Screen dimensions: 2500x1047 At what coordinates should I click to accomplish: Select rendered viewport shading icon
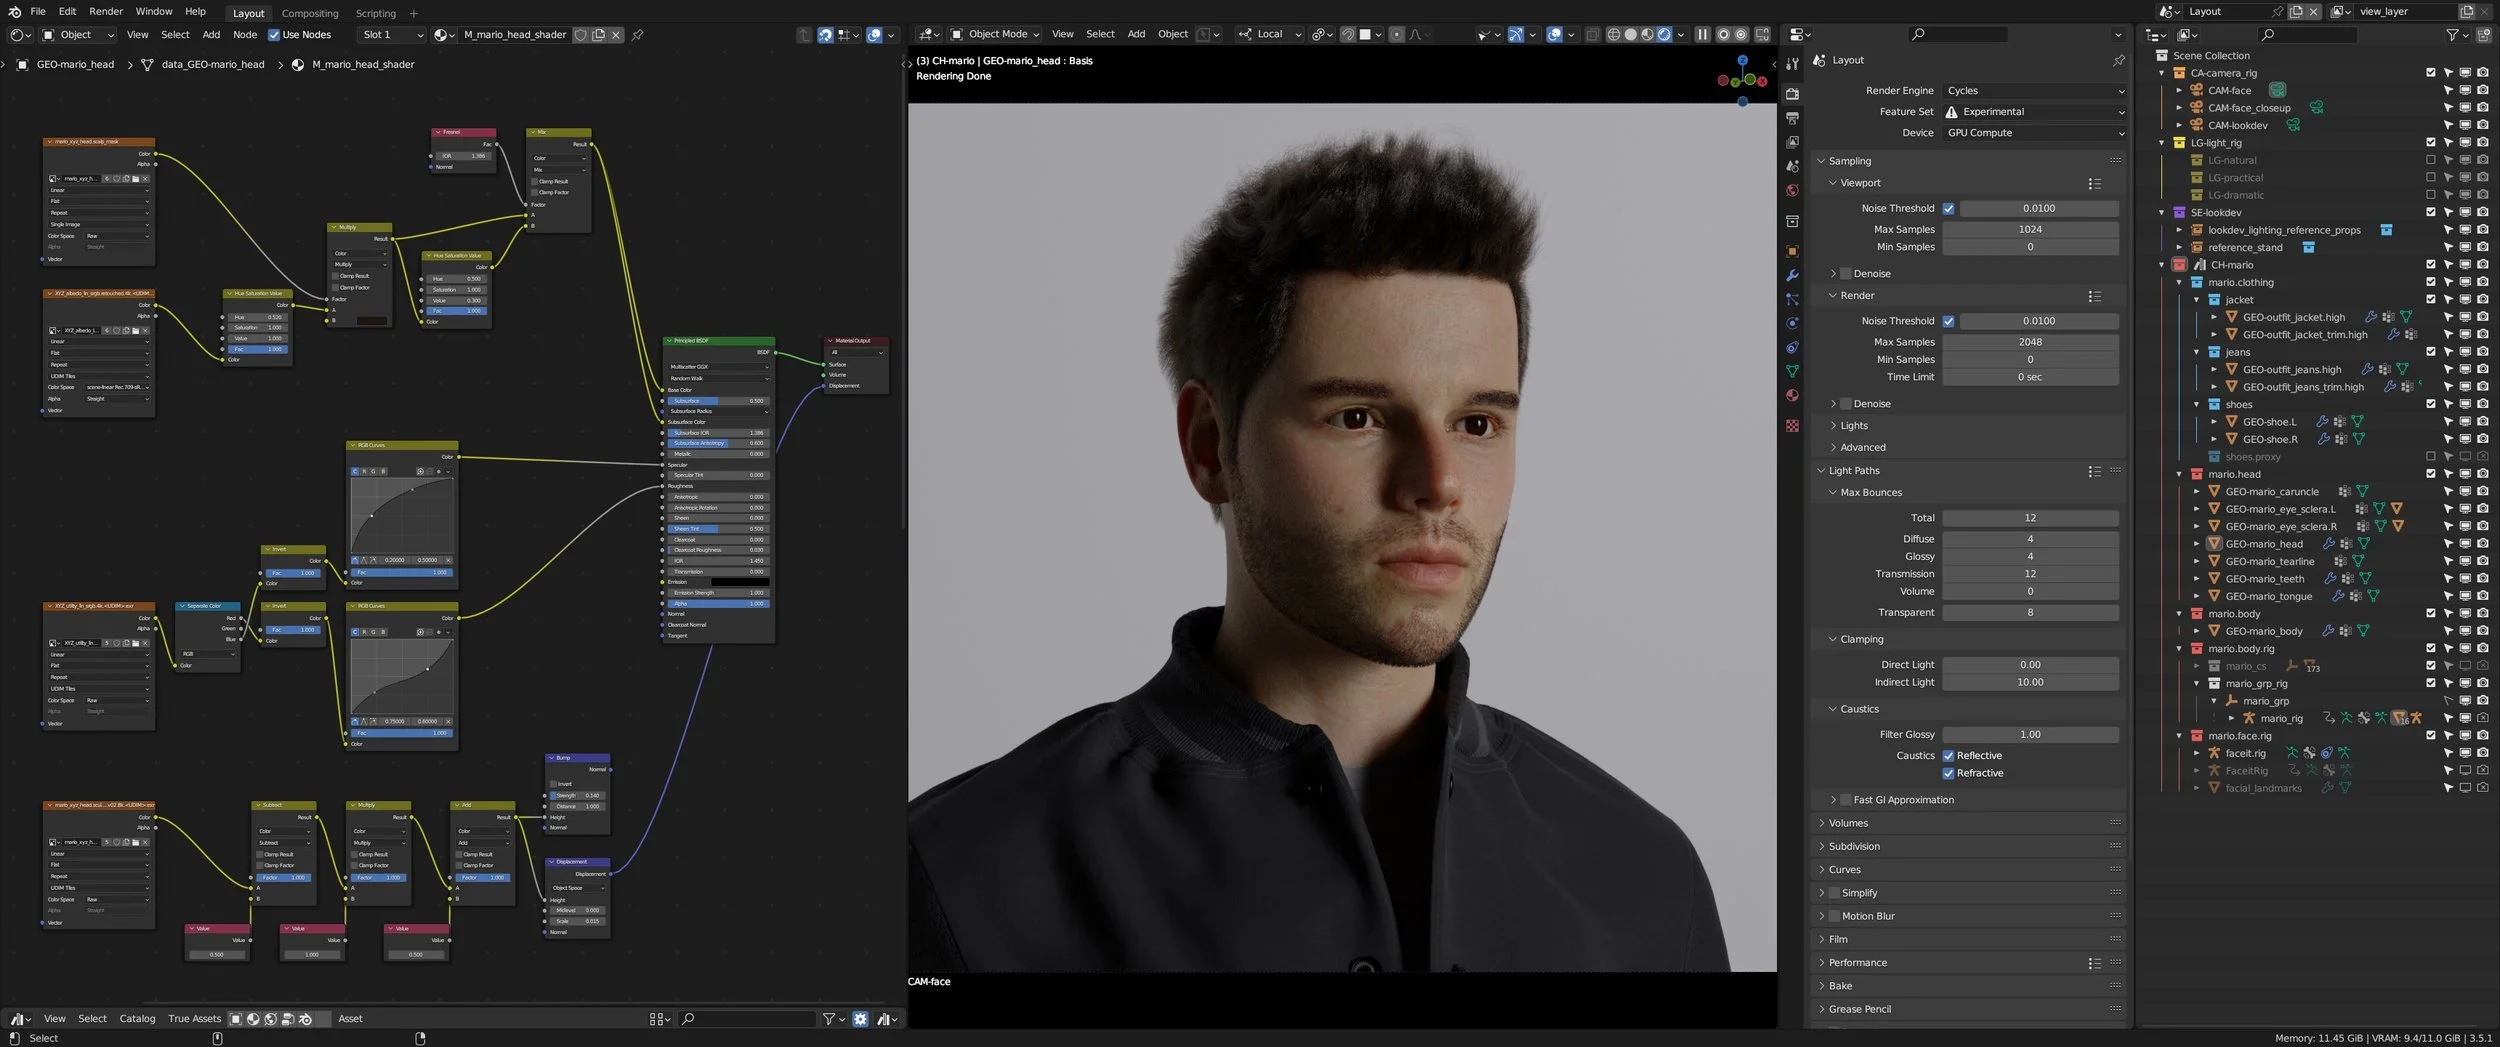point(1664,34)
